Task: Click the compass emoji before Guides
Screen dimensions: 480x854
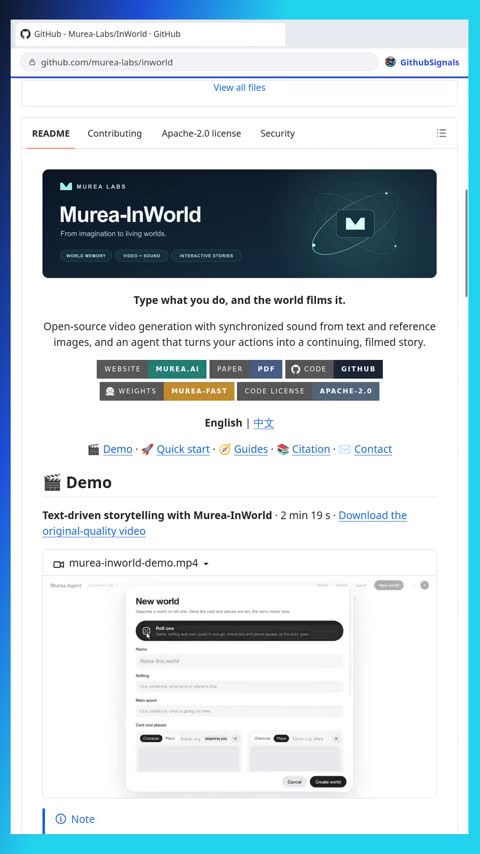Action: (x=224, y=449)
